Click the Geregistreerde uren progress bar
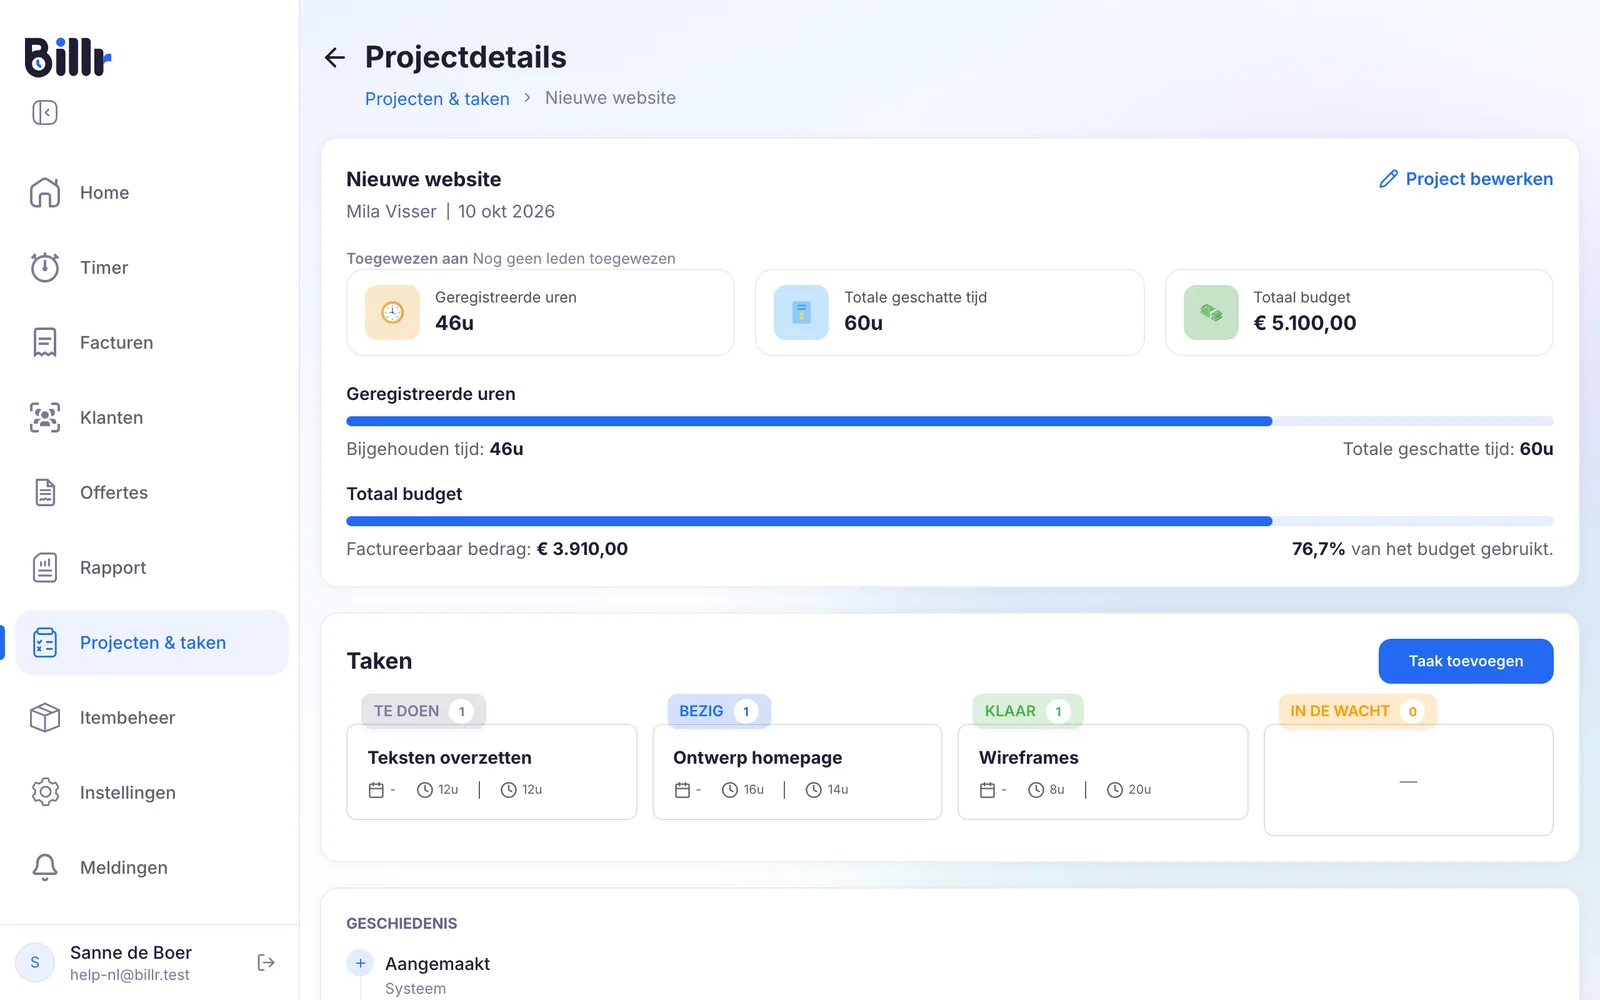 click(950, 421)
